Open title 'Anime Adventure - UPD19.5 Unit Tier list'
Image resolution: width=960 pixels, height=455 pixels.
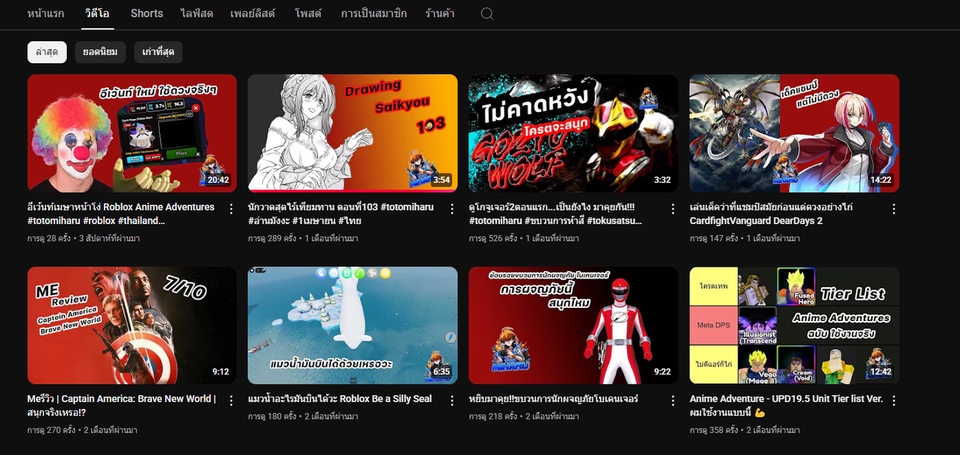click(x=786, y=405)
